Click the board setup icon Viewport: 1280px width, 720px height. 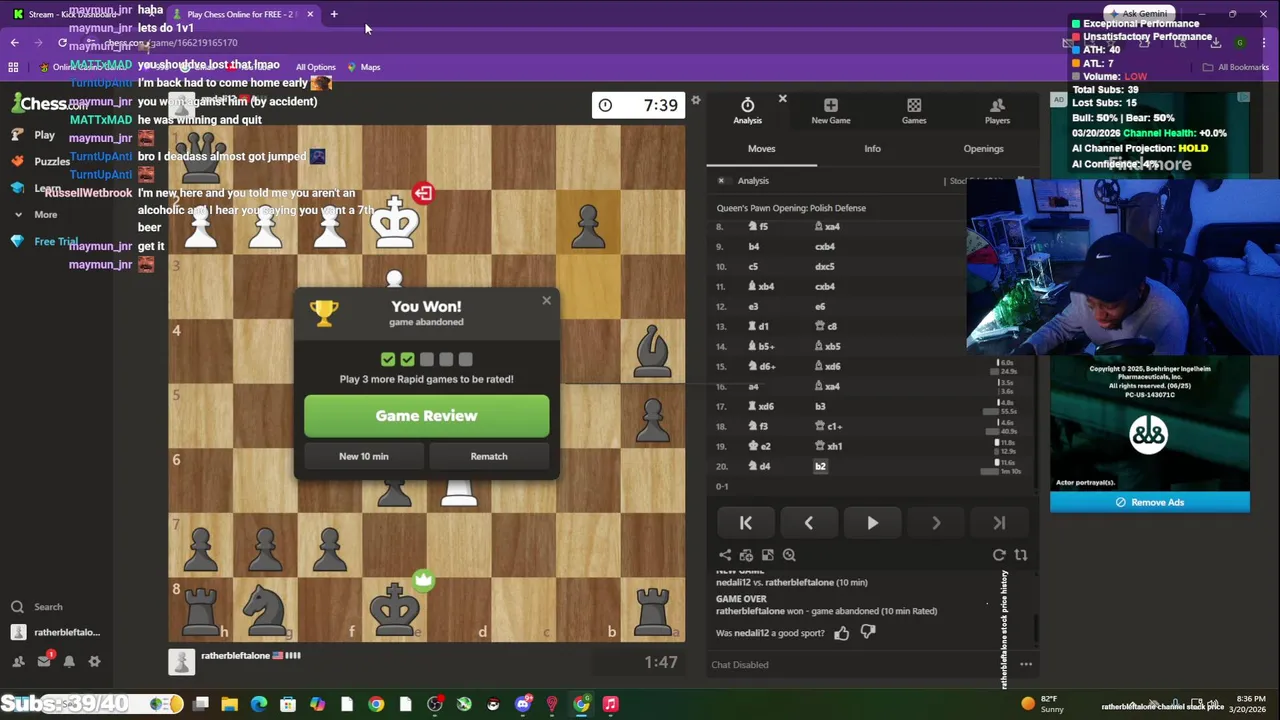pyautogui.click(x=768, y=555)
